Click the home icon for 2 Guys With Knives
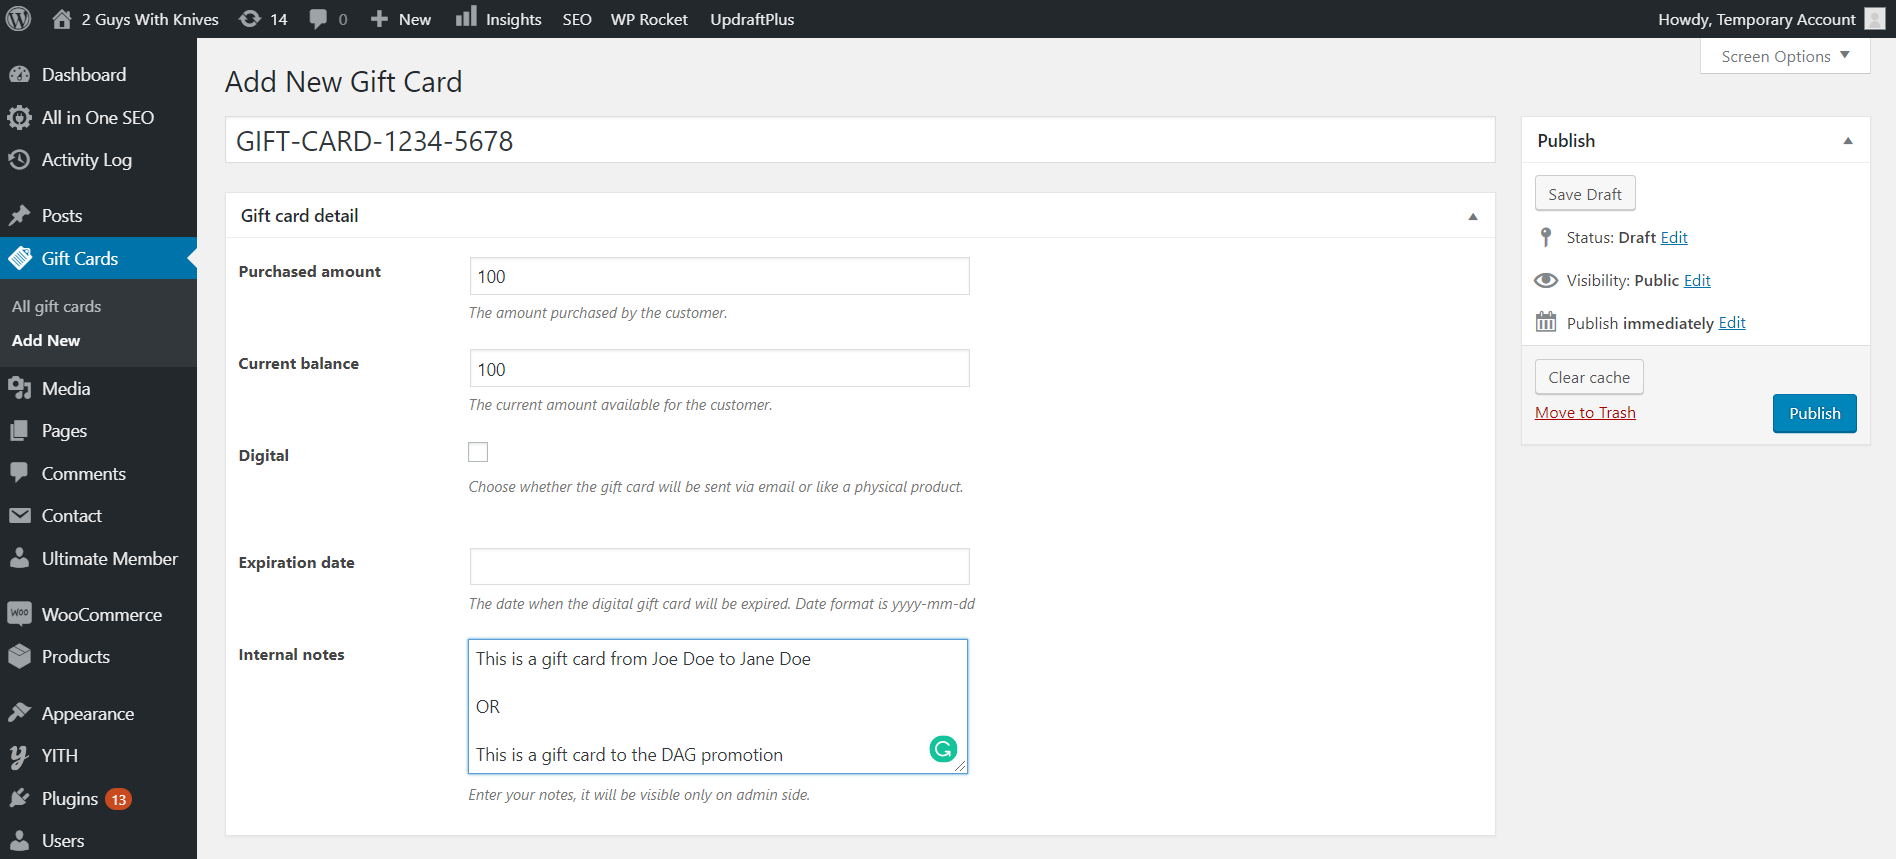Viewport: 1896px width, 859px height. coord(62,19)
